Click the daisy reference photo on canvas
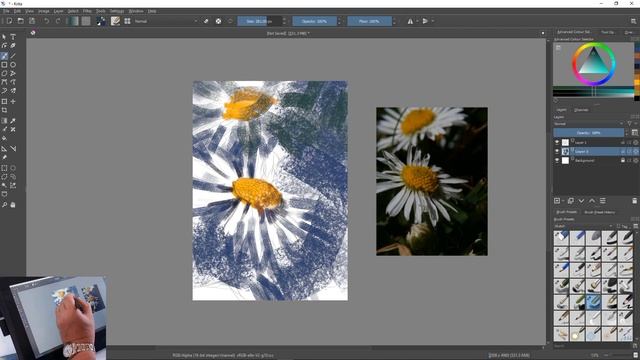 click(432, 181)
